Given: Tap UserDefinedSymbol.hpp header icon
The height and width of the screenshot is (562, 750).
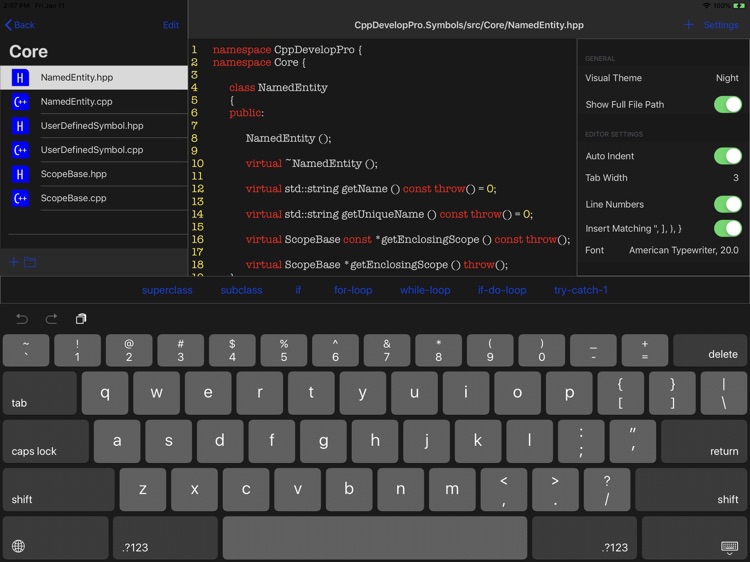Looking at the screenshot, I should (20, 126).
